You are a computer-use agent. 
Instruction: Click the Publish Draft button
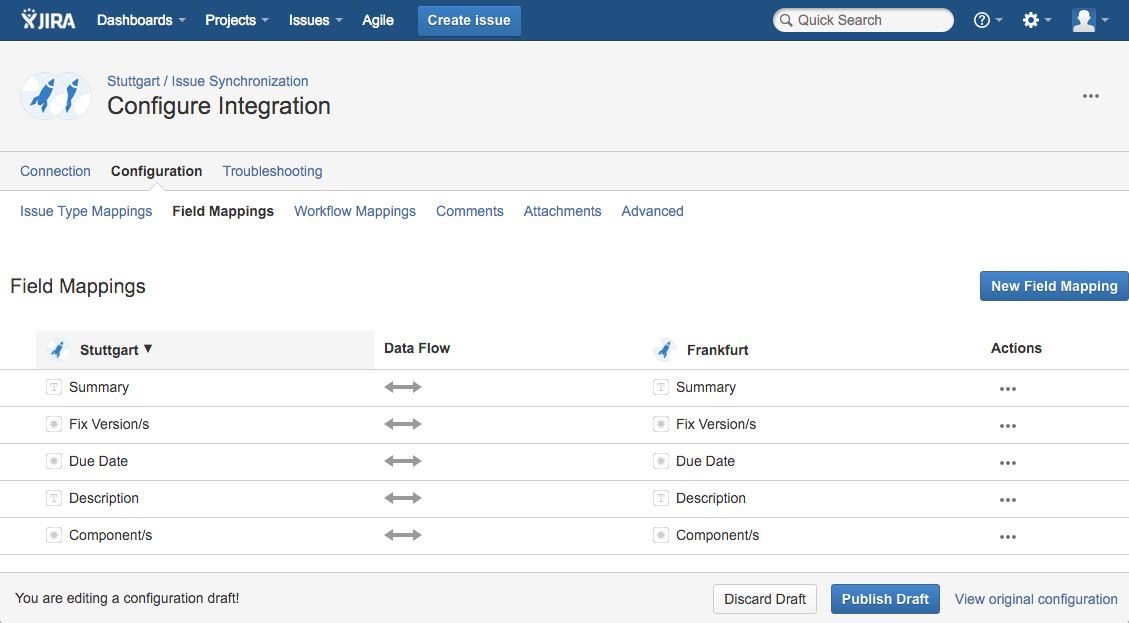click(x=885, y=599)
